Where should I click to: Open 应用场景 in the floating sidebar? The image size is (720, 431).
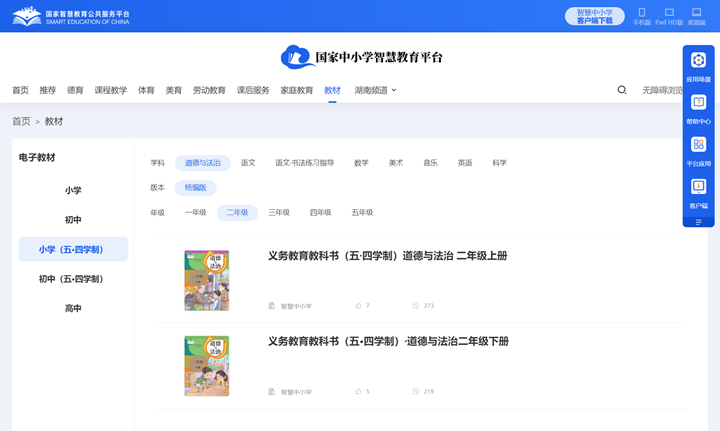point(698,66)
